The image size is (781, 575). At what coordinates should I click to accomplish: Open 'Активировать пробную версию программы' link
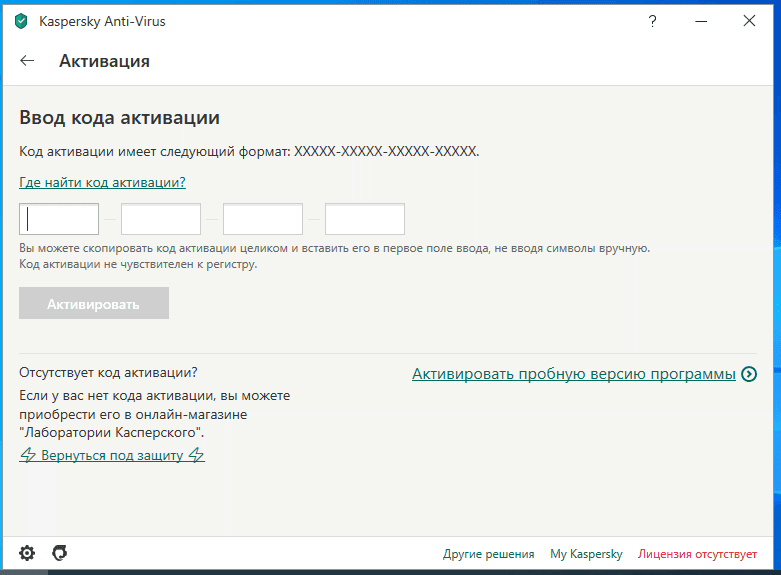tap(574, 374)
